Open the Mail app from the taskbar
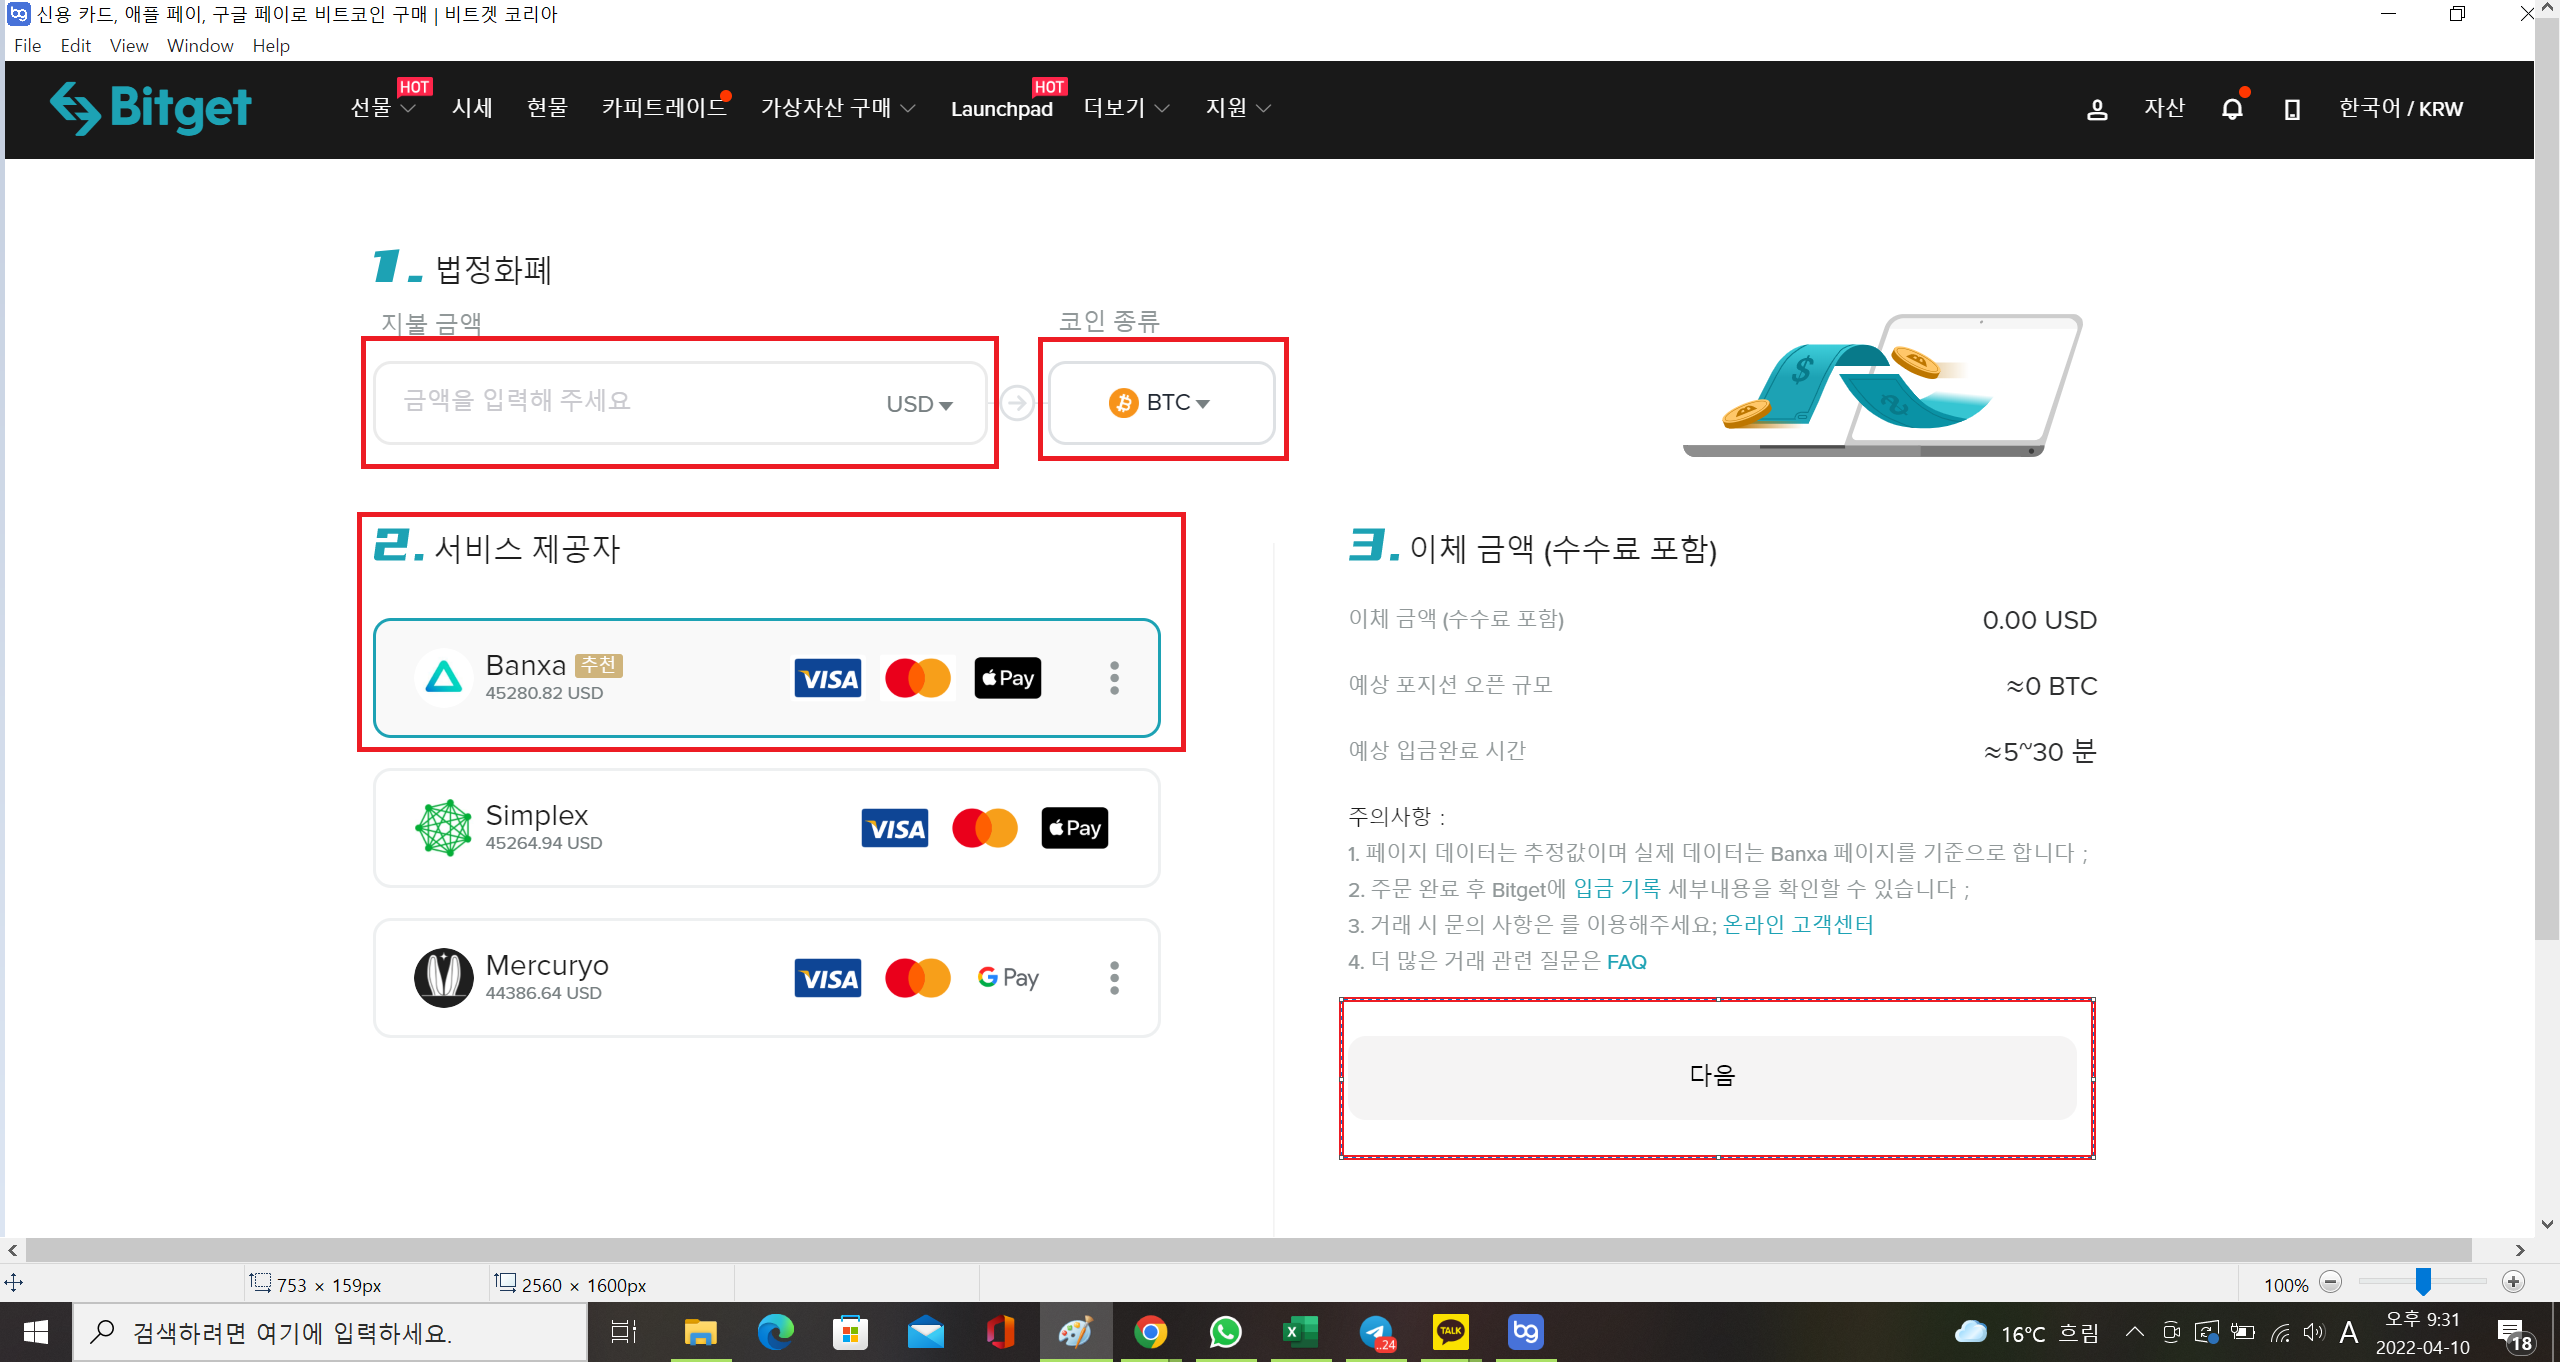This screenshot has height=1362, width=2560. click(x=925, y=1332)
